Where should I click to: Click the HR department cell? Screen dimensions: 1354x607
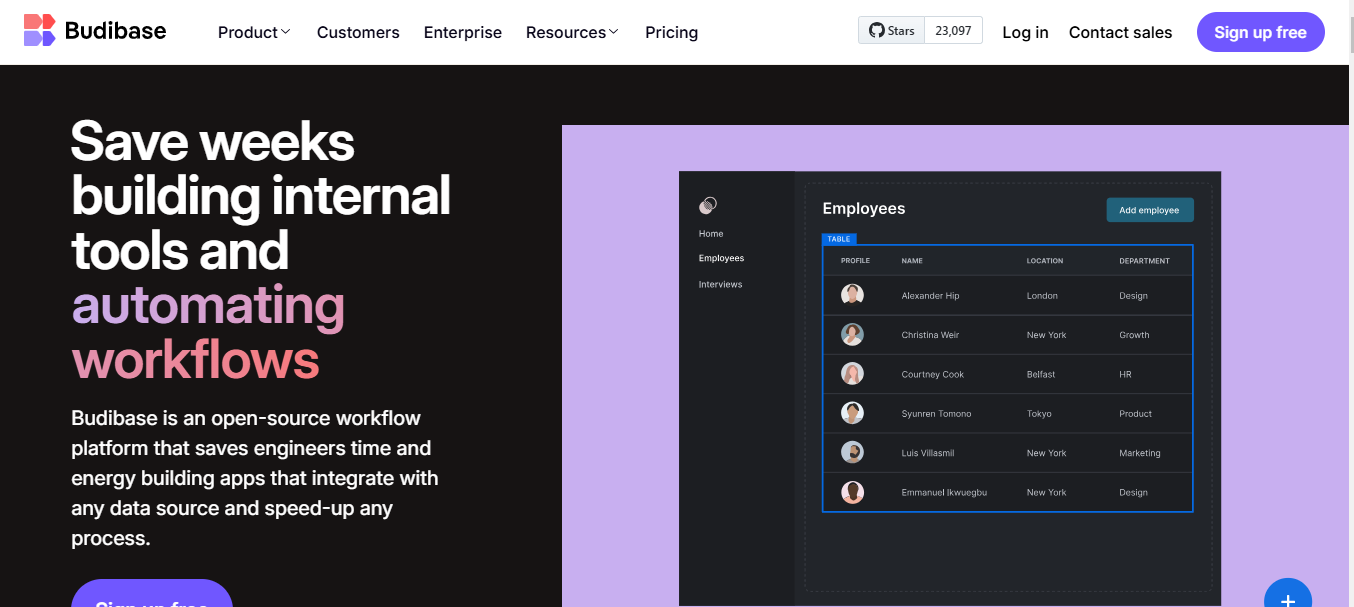[x=1125, y=374]
